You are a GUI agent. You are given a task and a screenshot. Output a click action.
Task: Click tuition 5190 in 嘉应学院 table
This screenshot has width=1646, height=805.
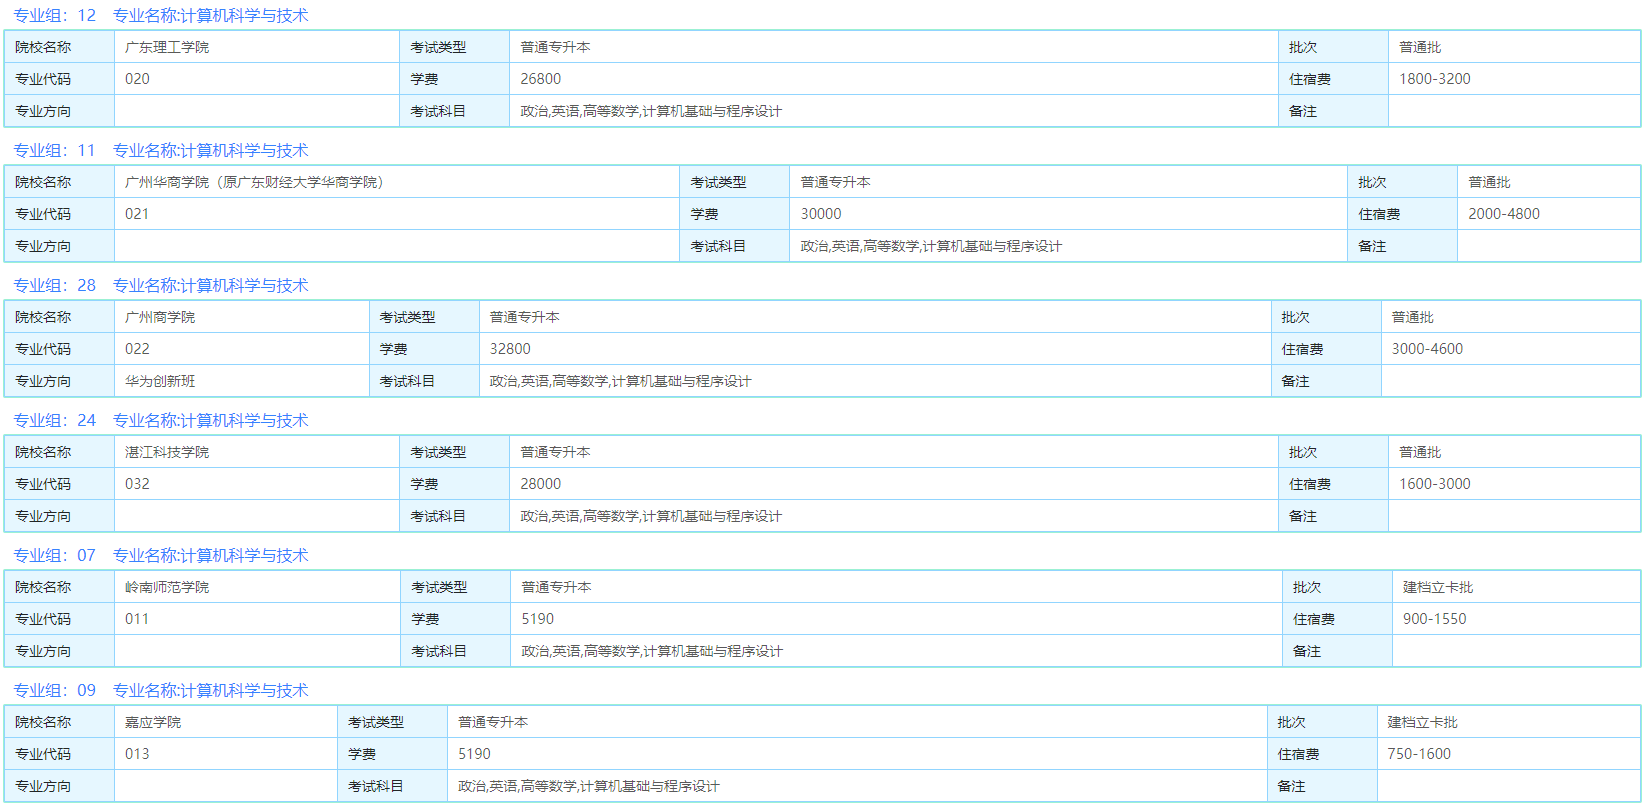click(475, 754)
